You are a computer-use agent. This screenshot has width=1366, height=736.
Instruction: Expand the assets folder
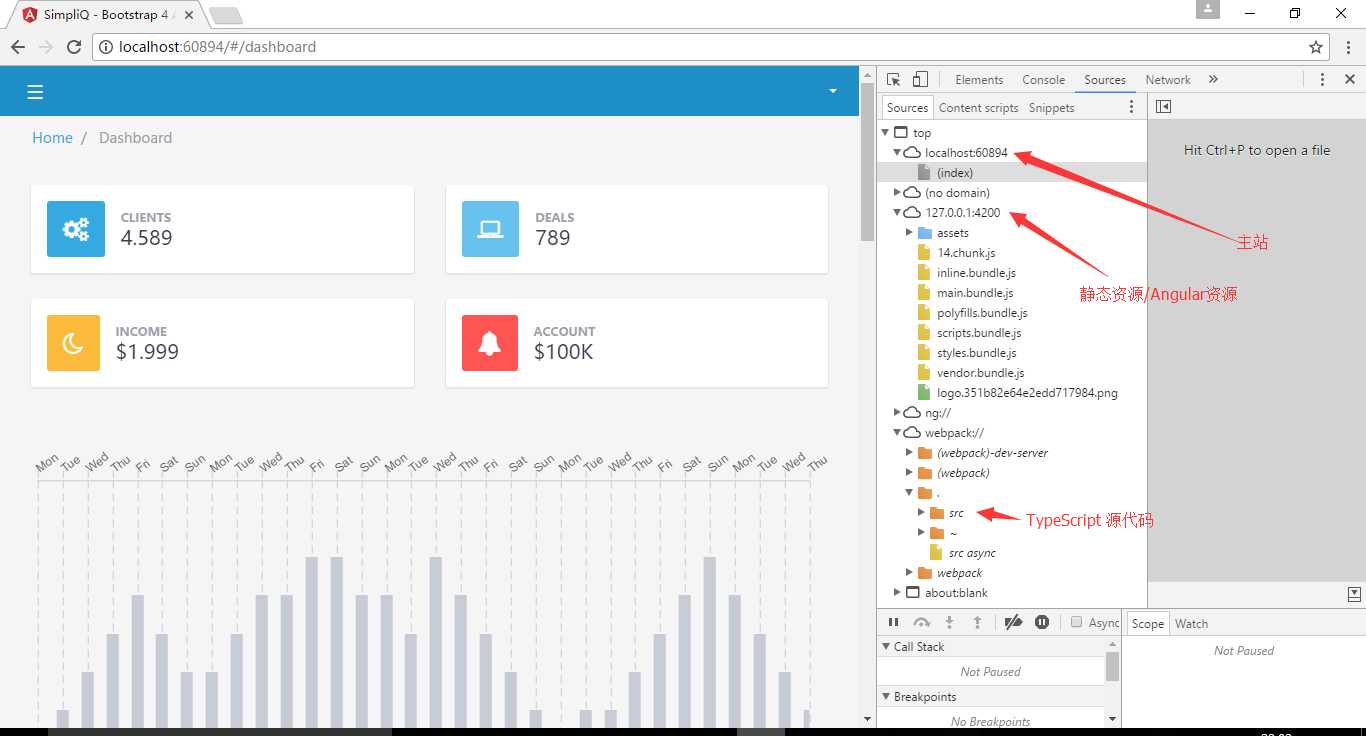909,233
